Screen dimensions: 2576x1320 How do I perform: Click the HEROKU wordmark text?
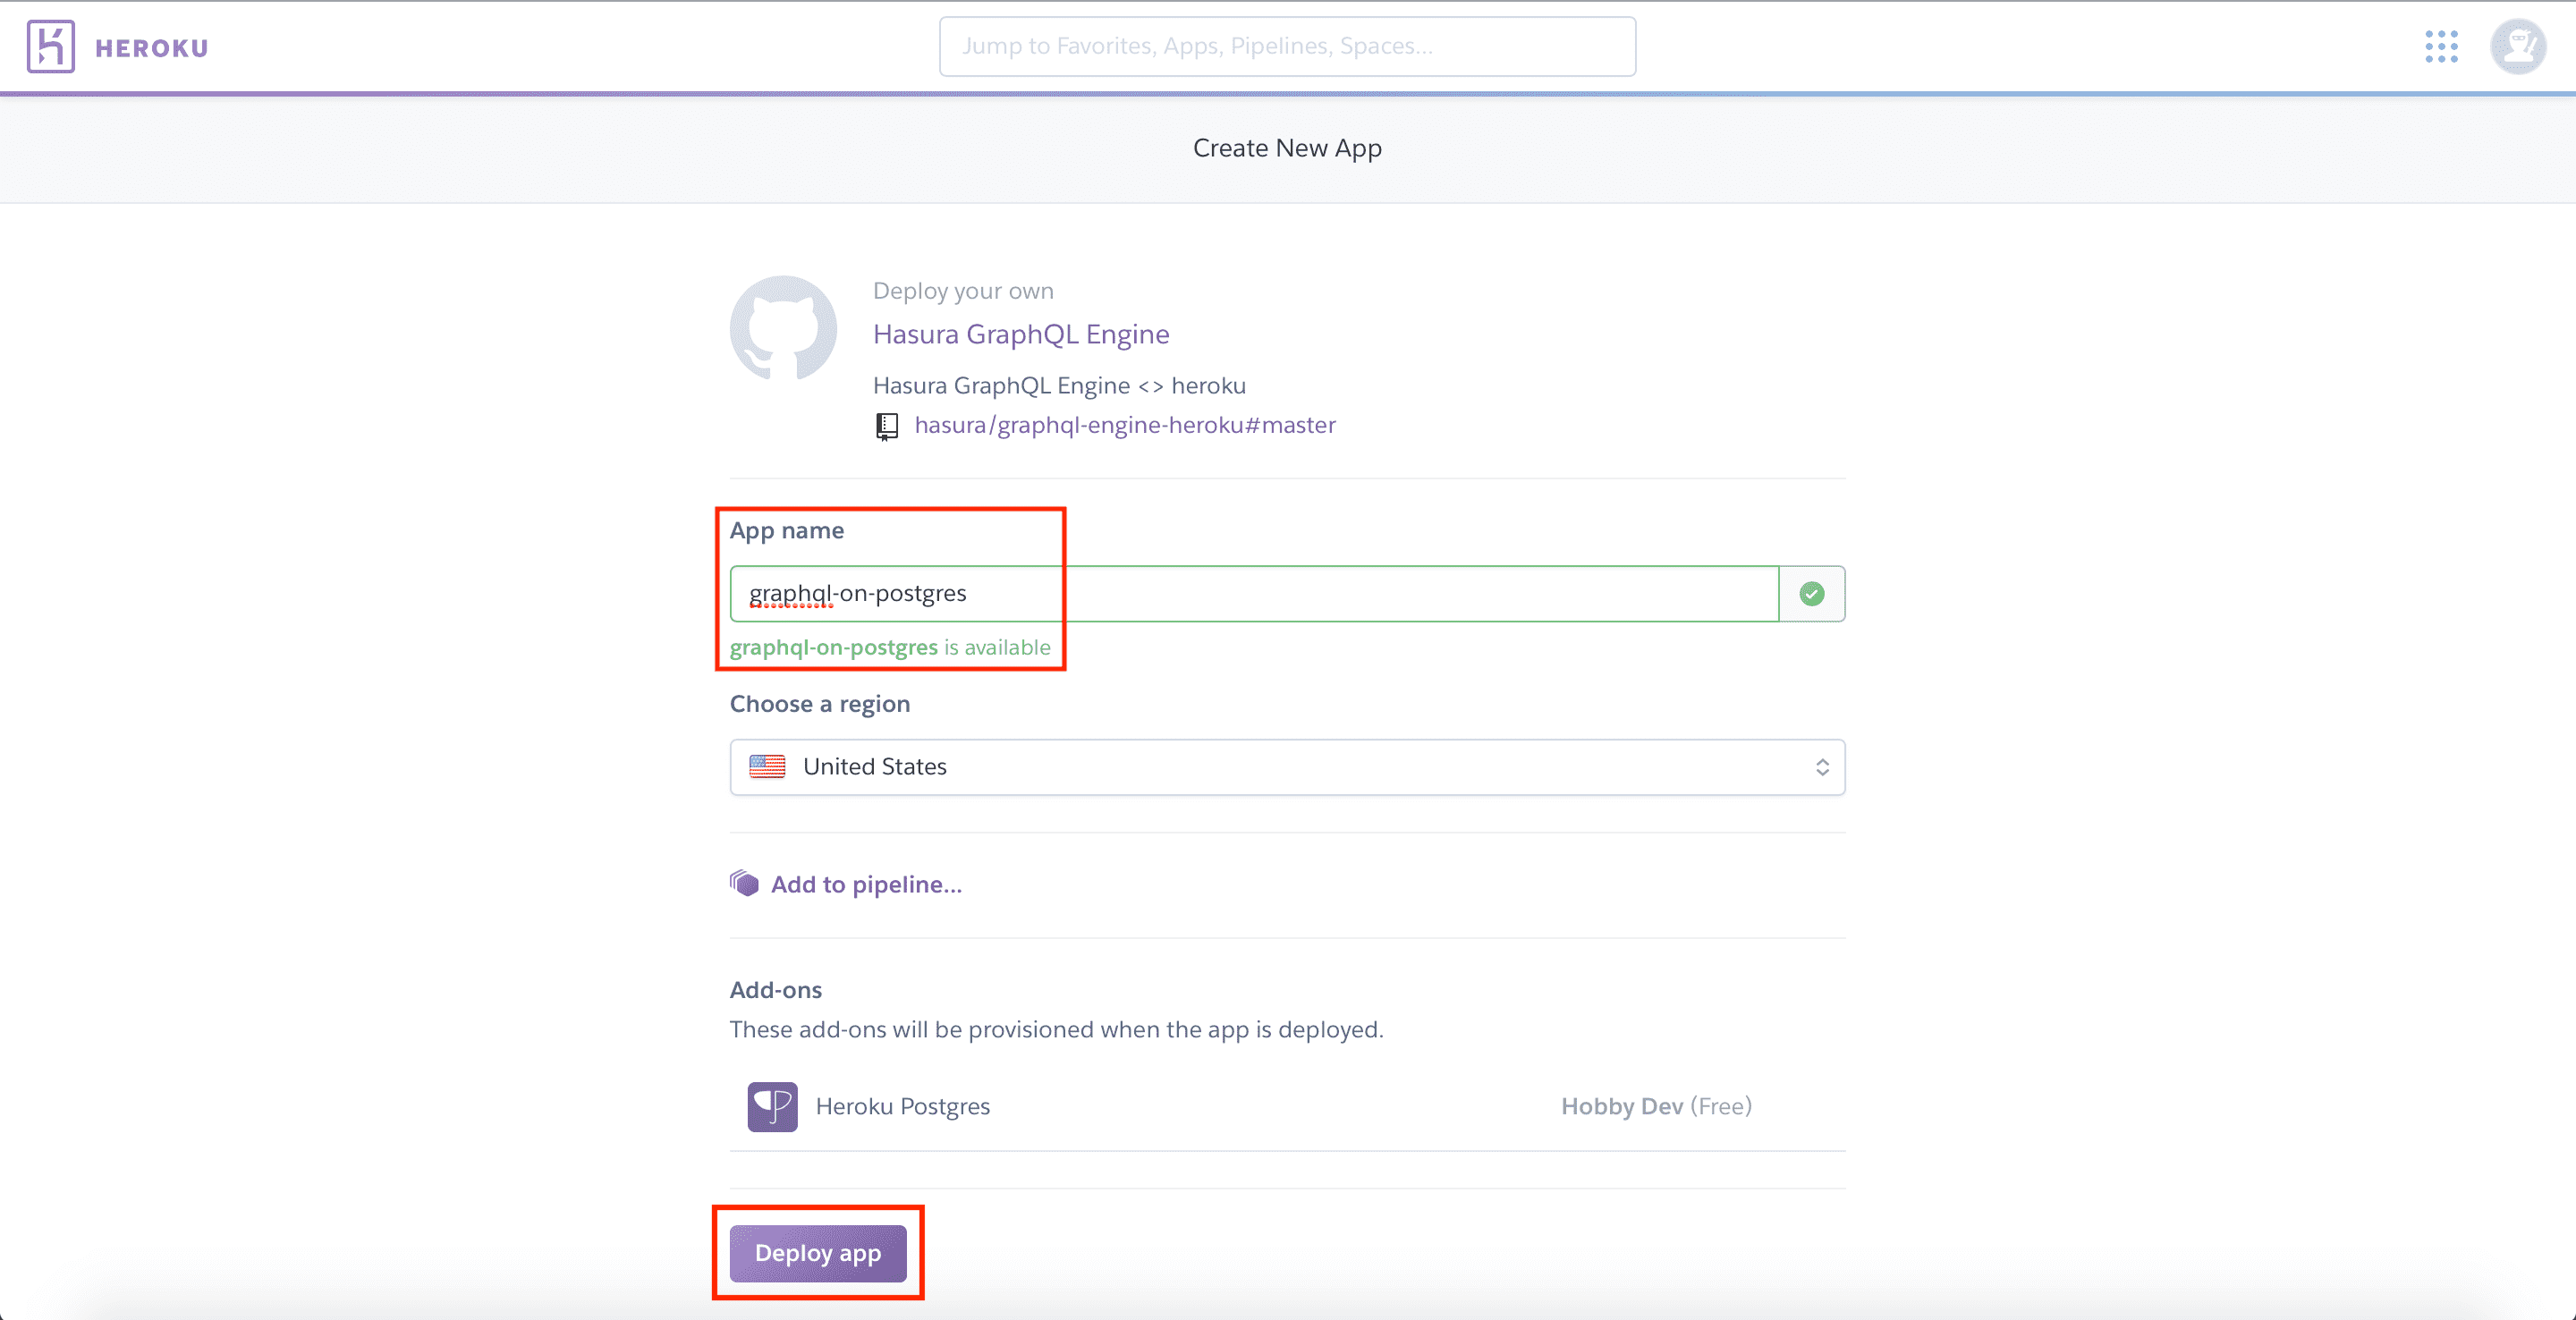click(151, 48)
